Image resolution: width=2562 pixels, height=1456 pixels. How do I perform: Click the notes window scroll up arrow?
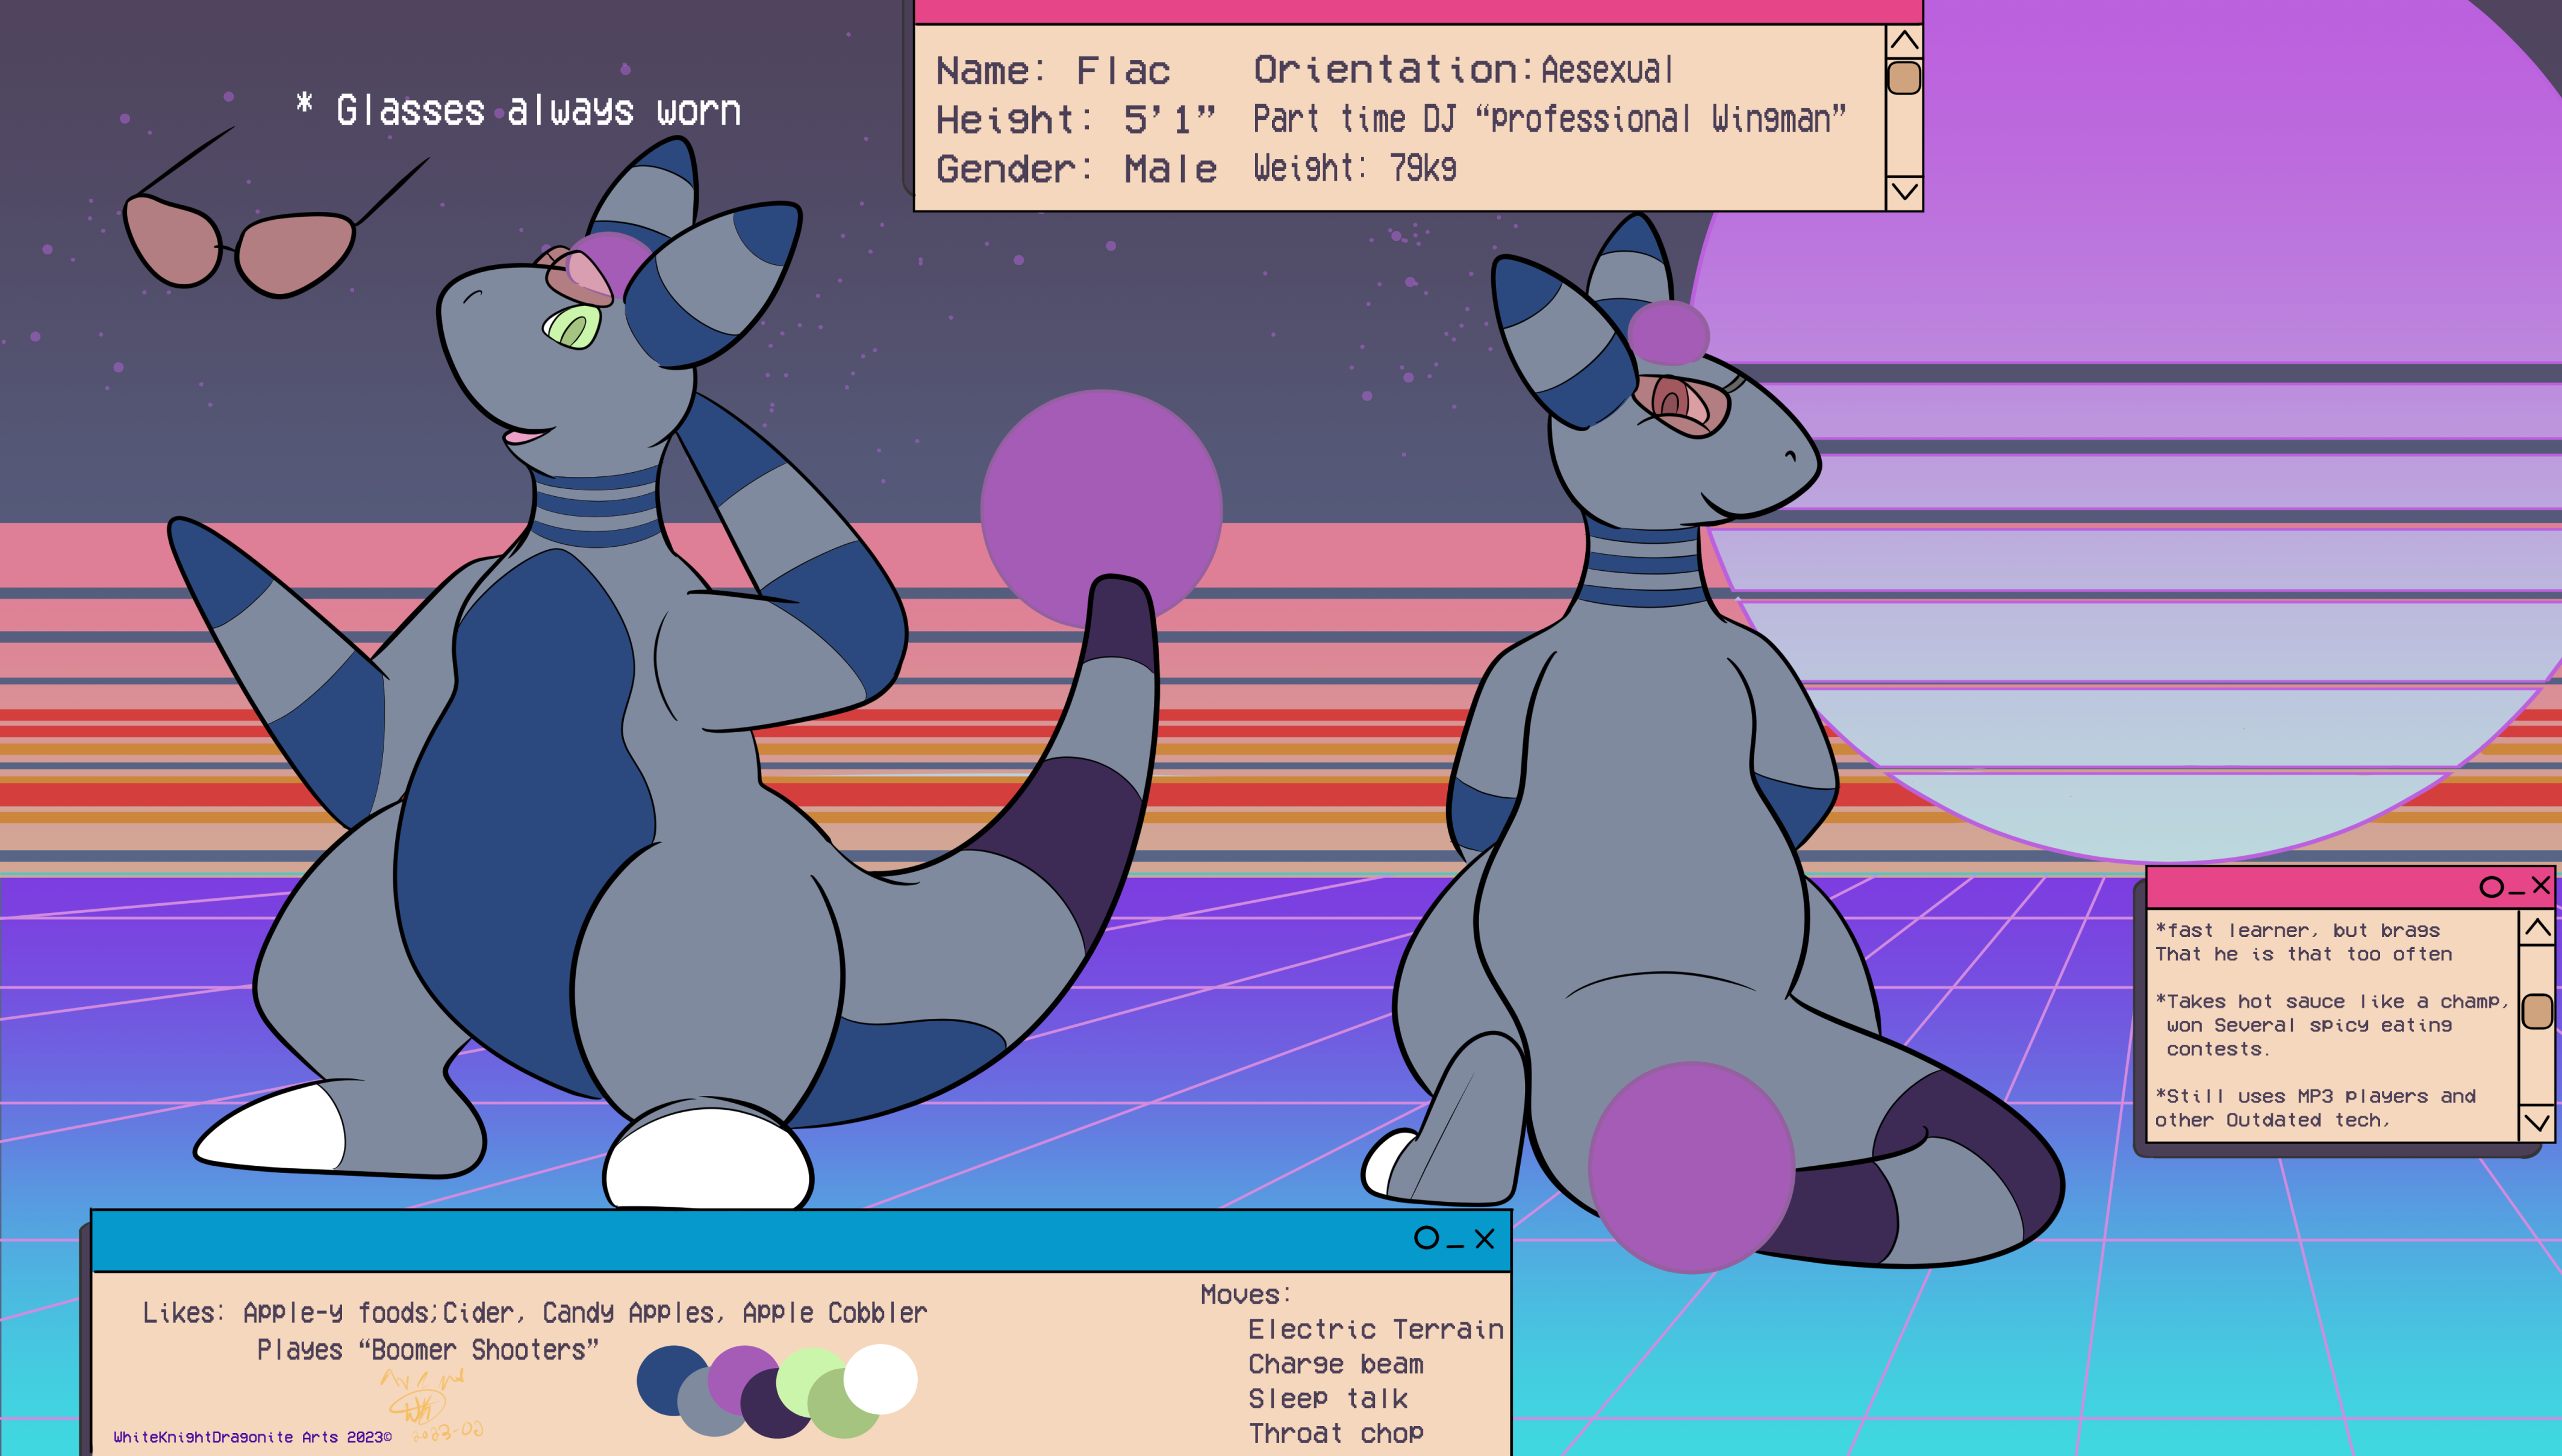[2537, 929]
